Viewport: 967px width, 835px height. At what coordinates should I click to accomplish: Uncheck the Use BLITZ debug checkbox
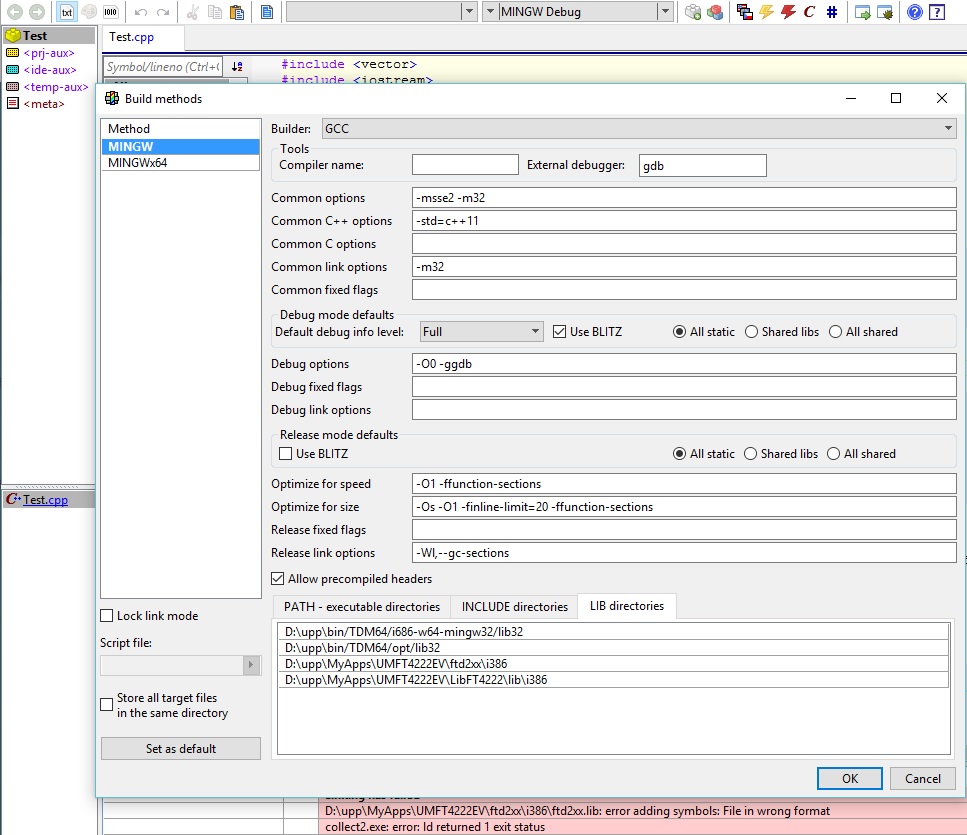[x=560, y=332]
